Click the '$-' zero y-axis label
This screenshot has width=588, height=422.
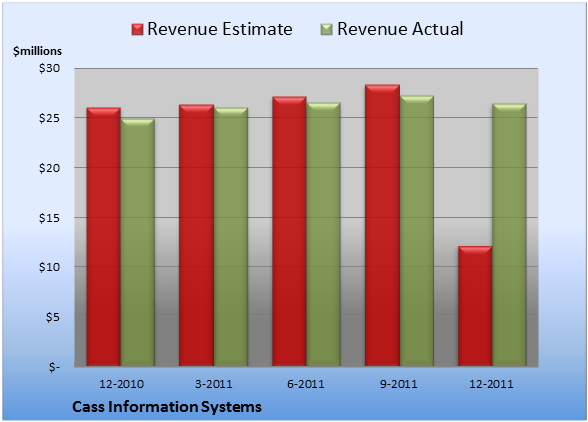(x=54, y=367)
